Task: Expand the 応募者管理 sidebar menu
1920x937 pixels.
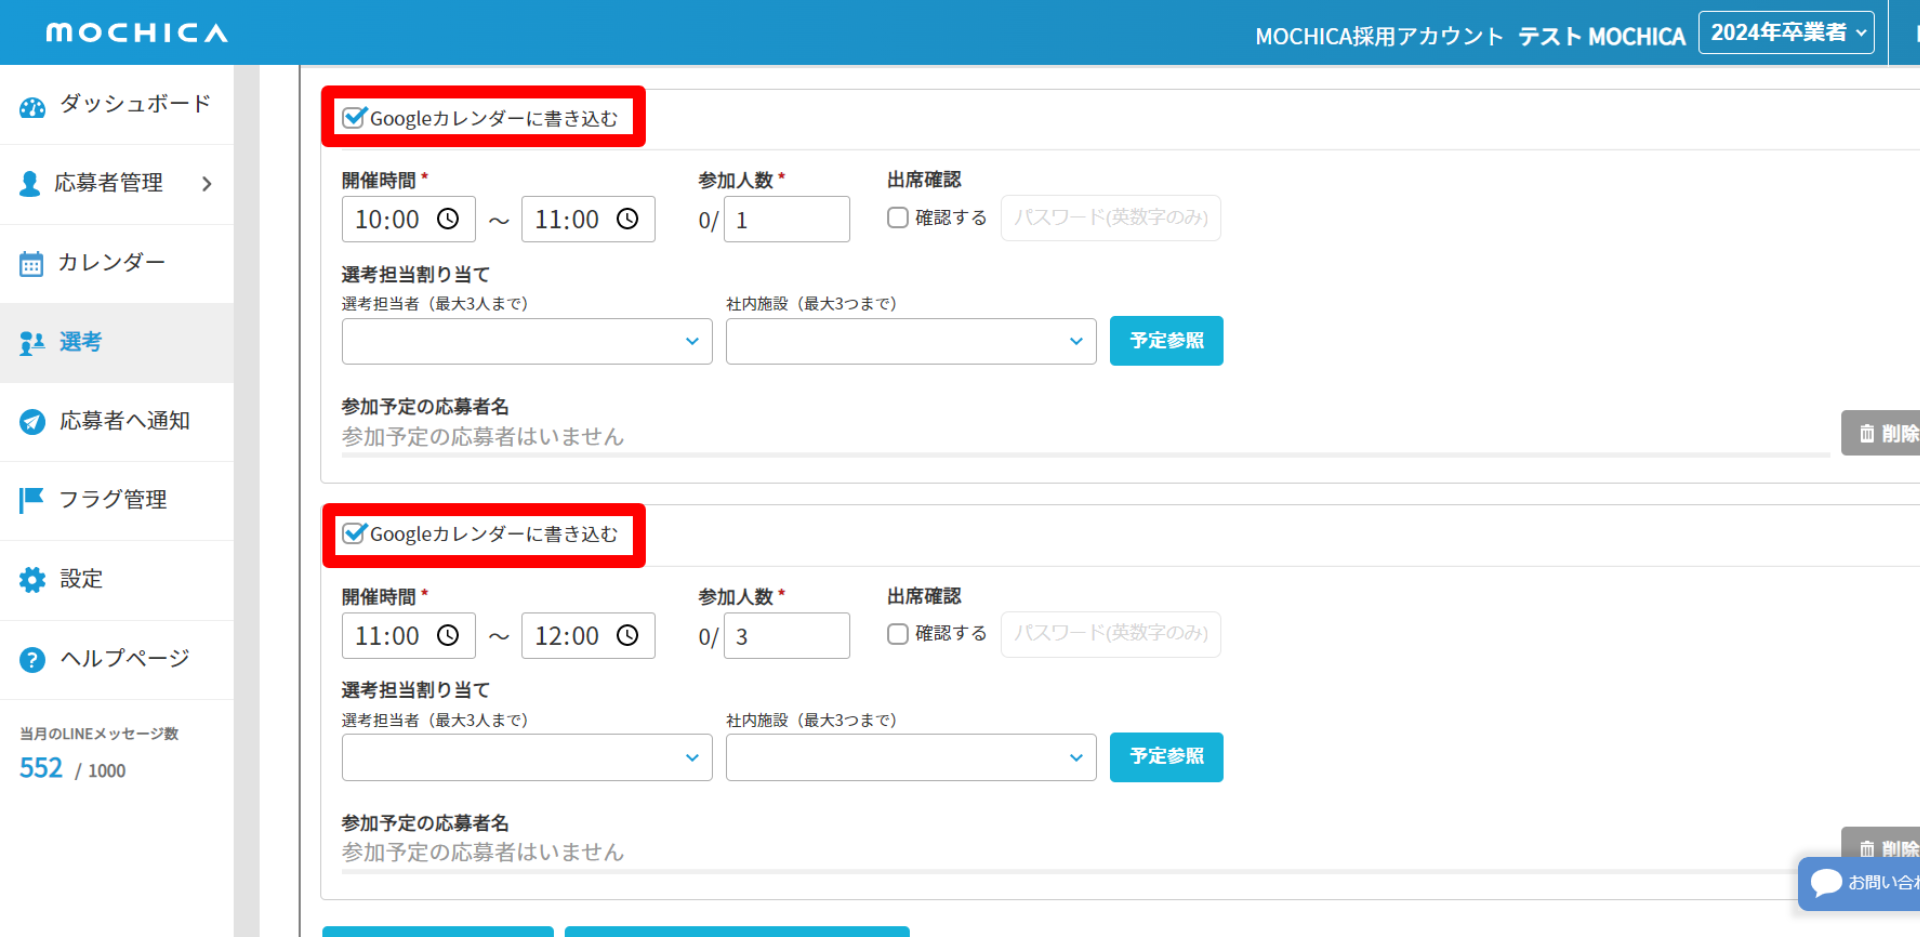Action: (x=206, y=184)
